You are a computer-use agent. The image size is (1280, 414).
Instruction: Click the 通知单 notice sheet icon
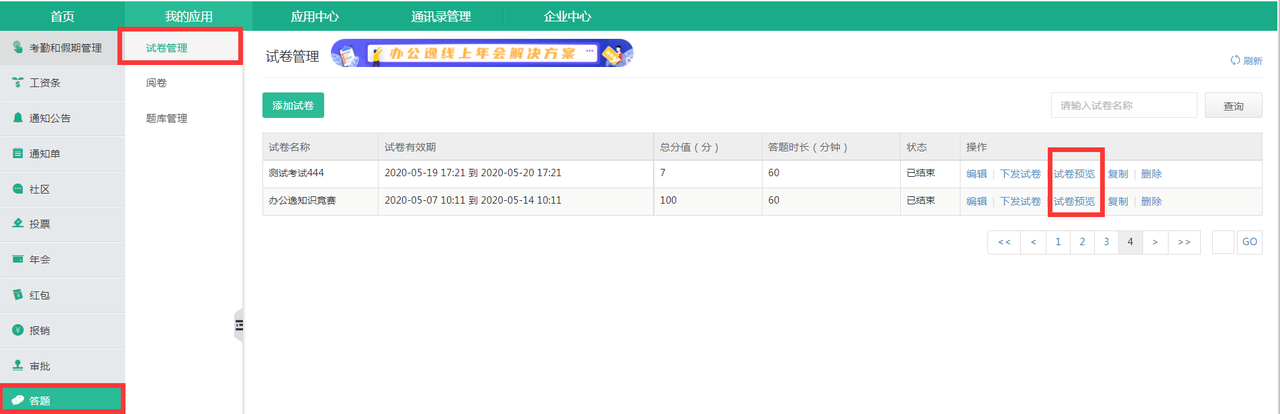(18, 154)
